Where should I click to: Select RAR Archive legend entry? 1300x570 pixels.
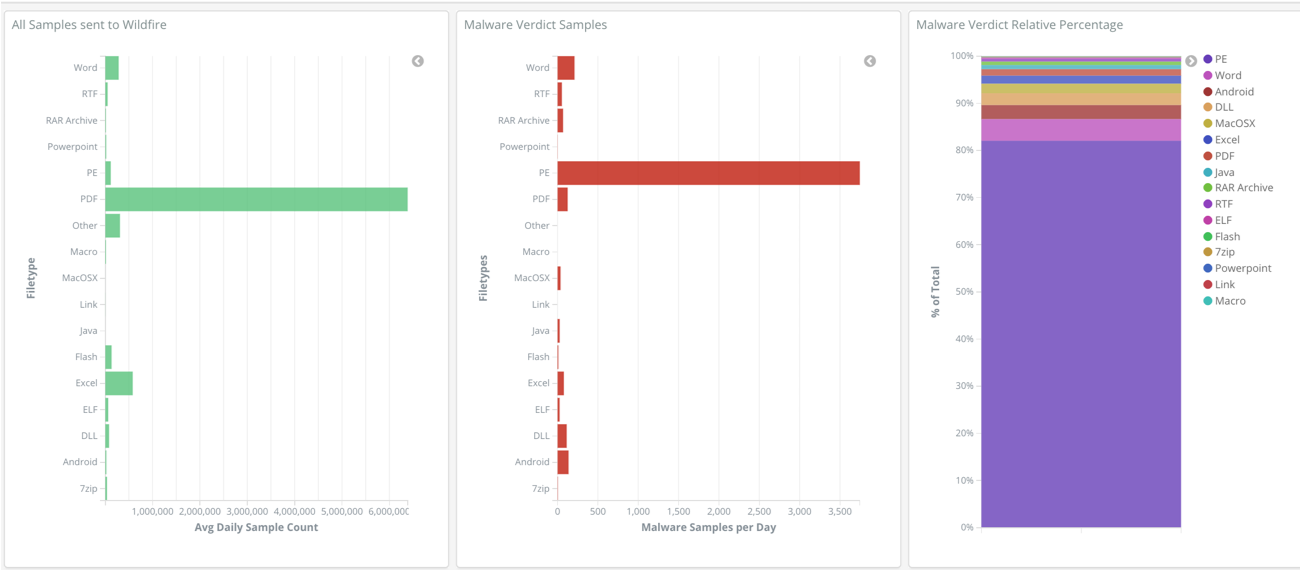coord(1238,187)
